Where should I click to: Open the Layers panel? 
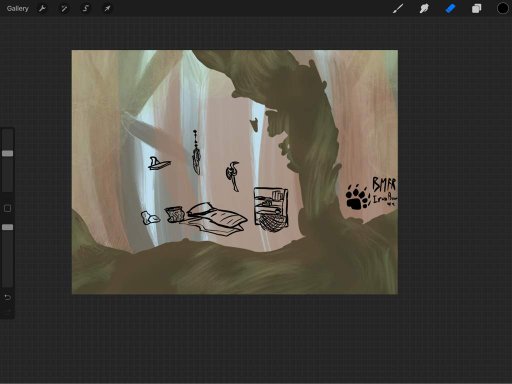[476, 8]
